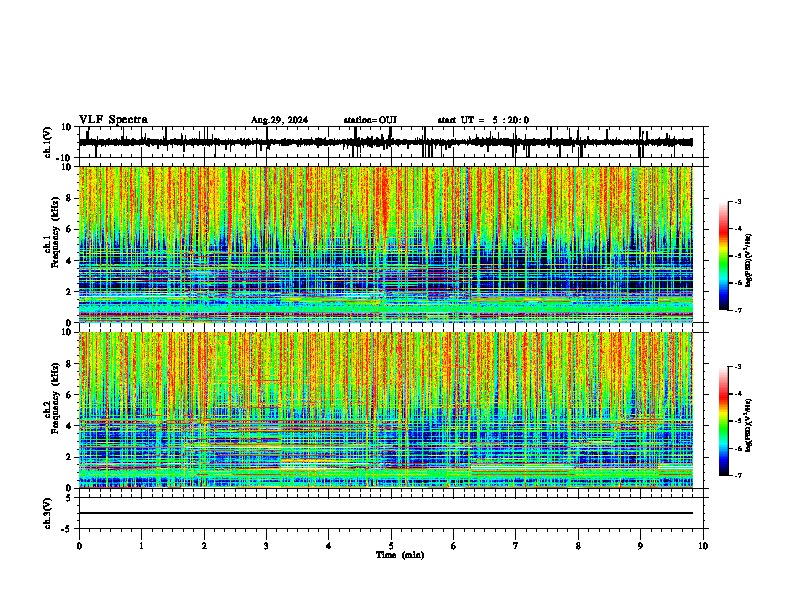Click the color scale bar beside ch.2 spectrogram

pos(724,421)
